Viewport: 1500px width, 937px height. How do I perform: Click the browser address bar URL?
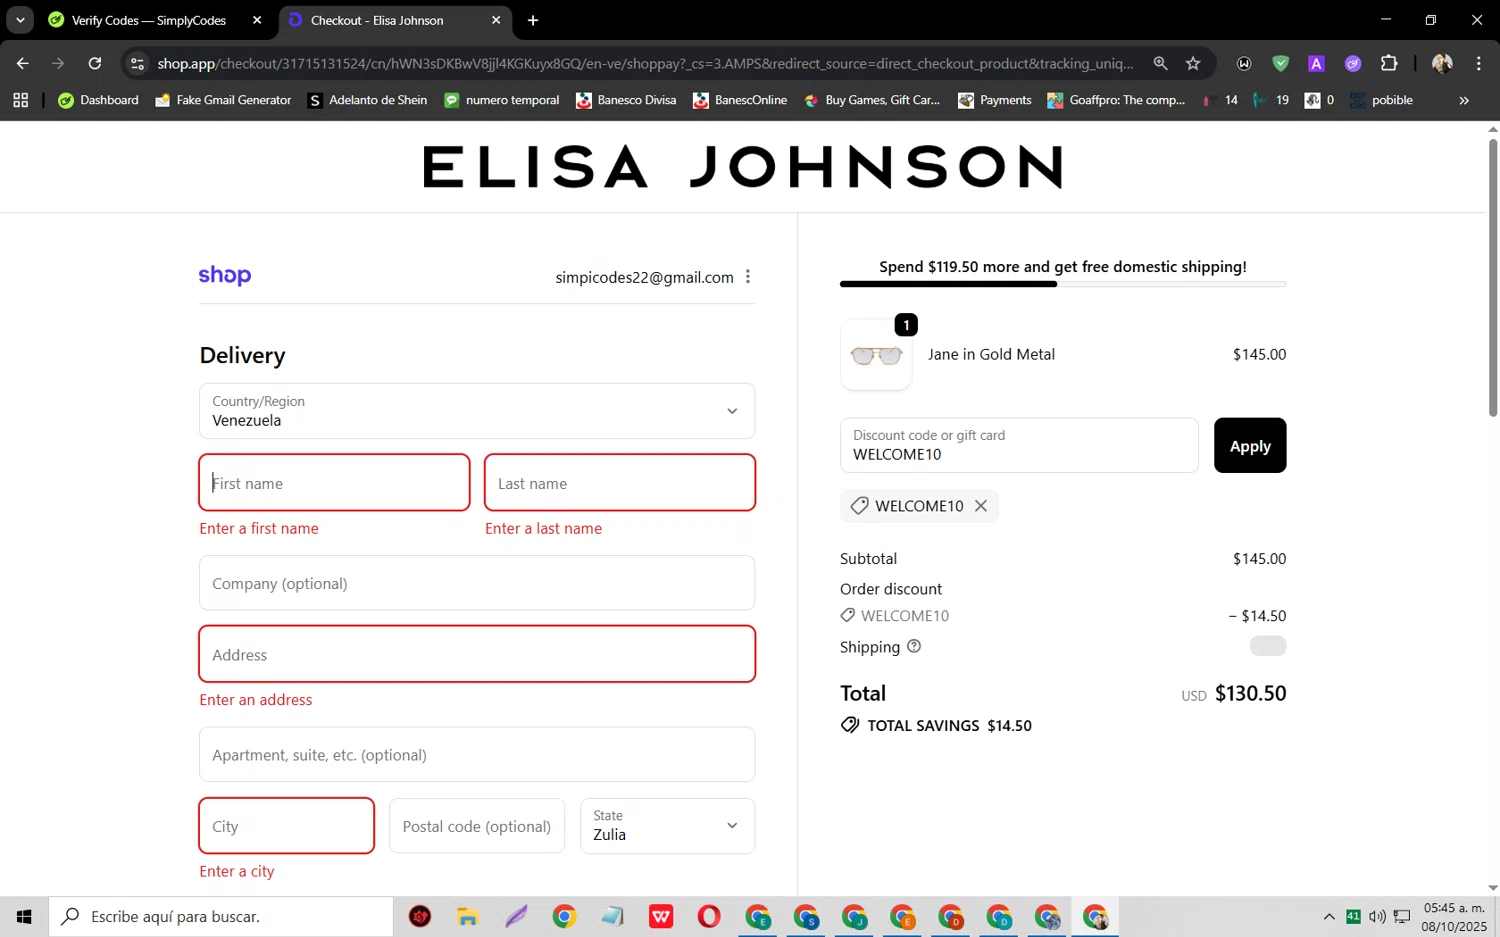coord(645,63)
